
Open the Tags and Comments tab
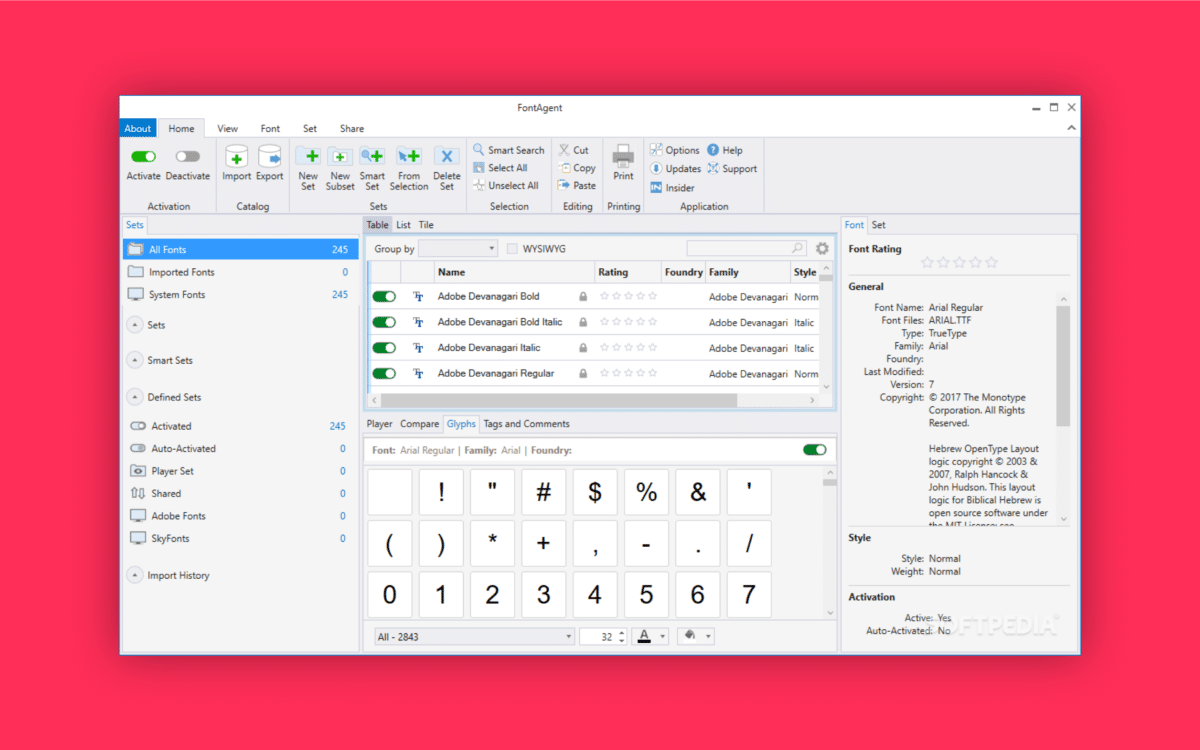526,424
